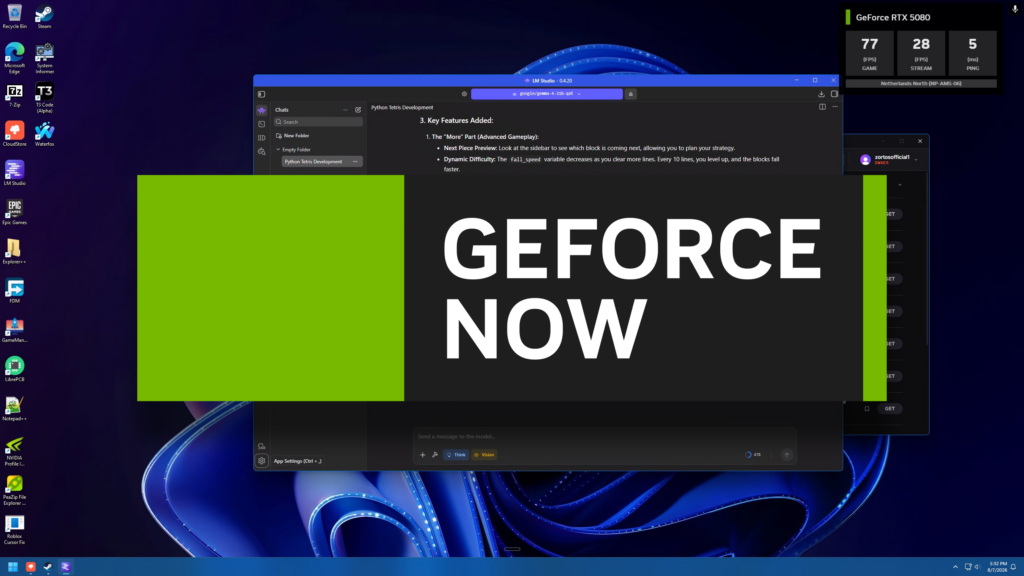This screenshot has width=1024, height=576.
Task: Open the Roblox Cursor Fix desktop icon
Action: tap(14, 530)
